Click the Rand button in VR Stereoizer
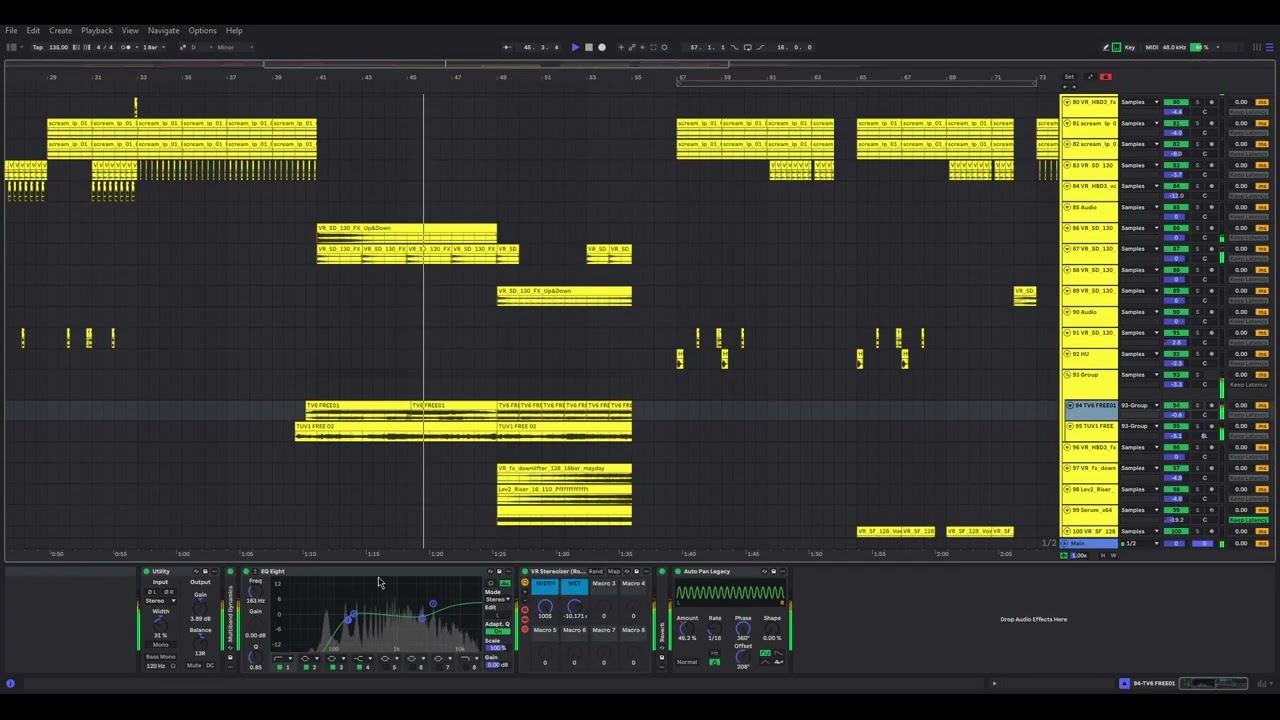 (596, 572)
